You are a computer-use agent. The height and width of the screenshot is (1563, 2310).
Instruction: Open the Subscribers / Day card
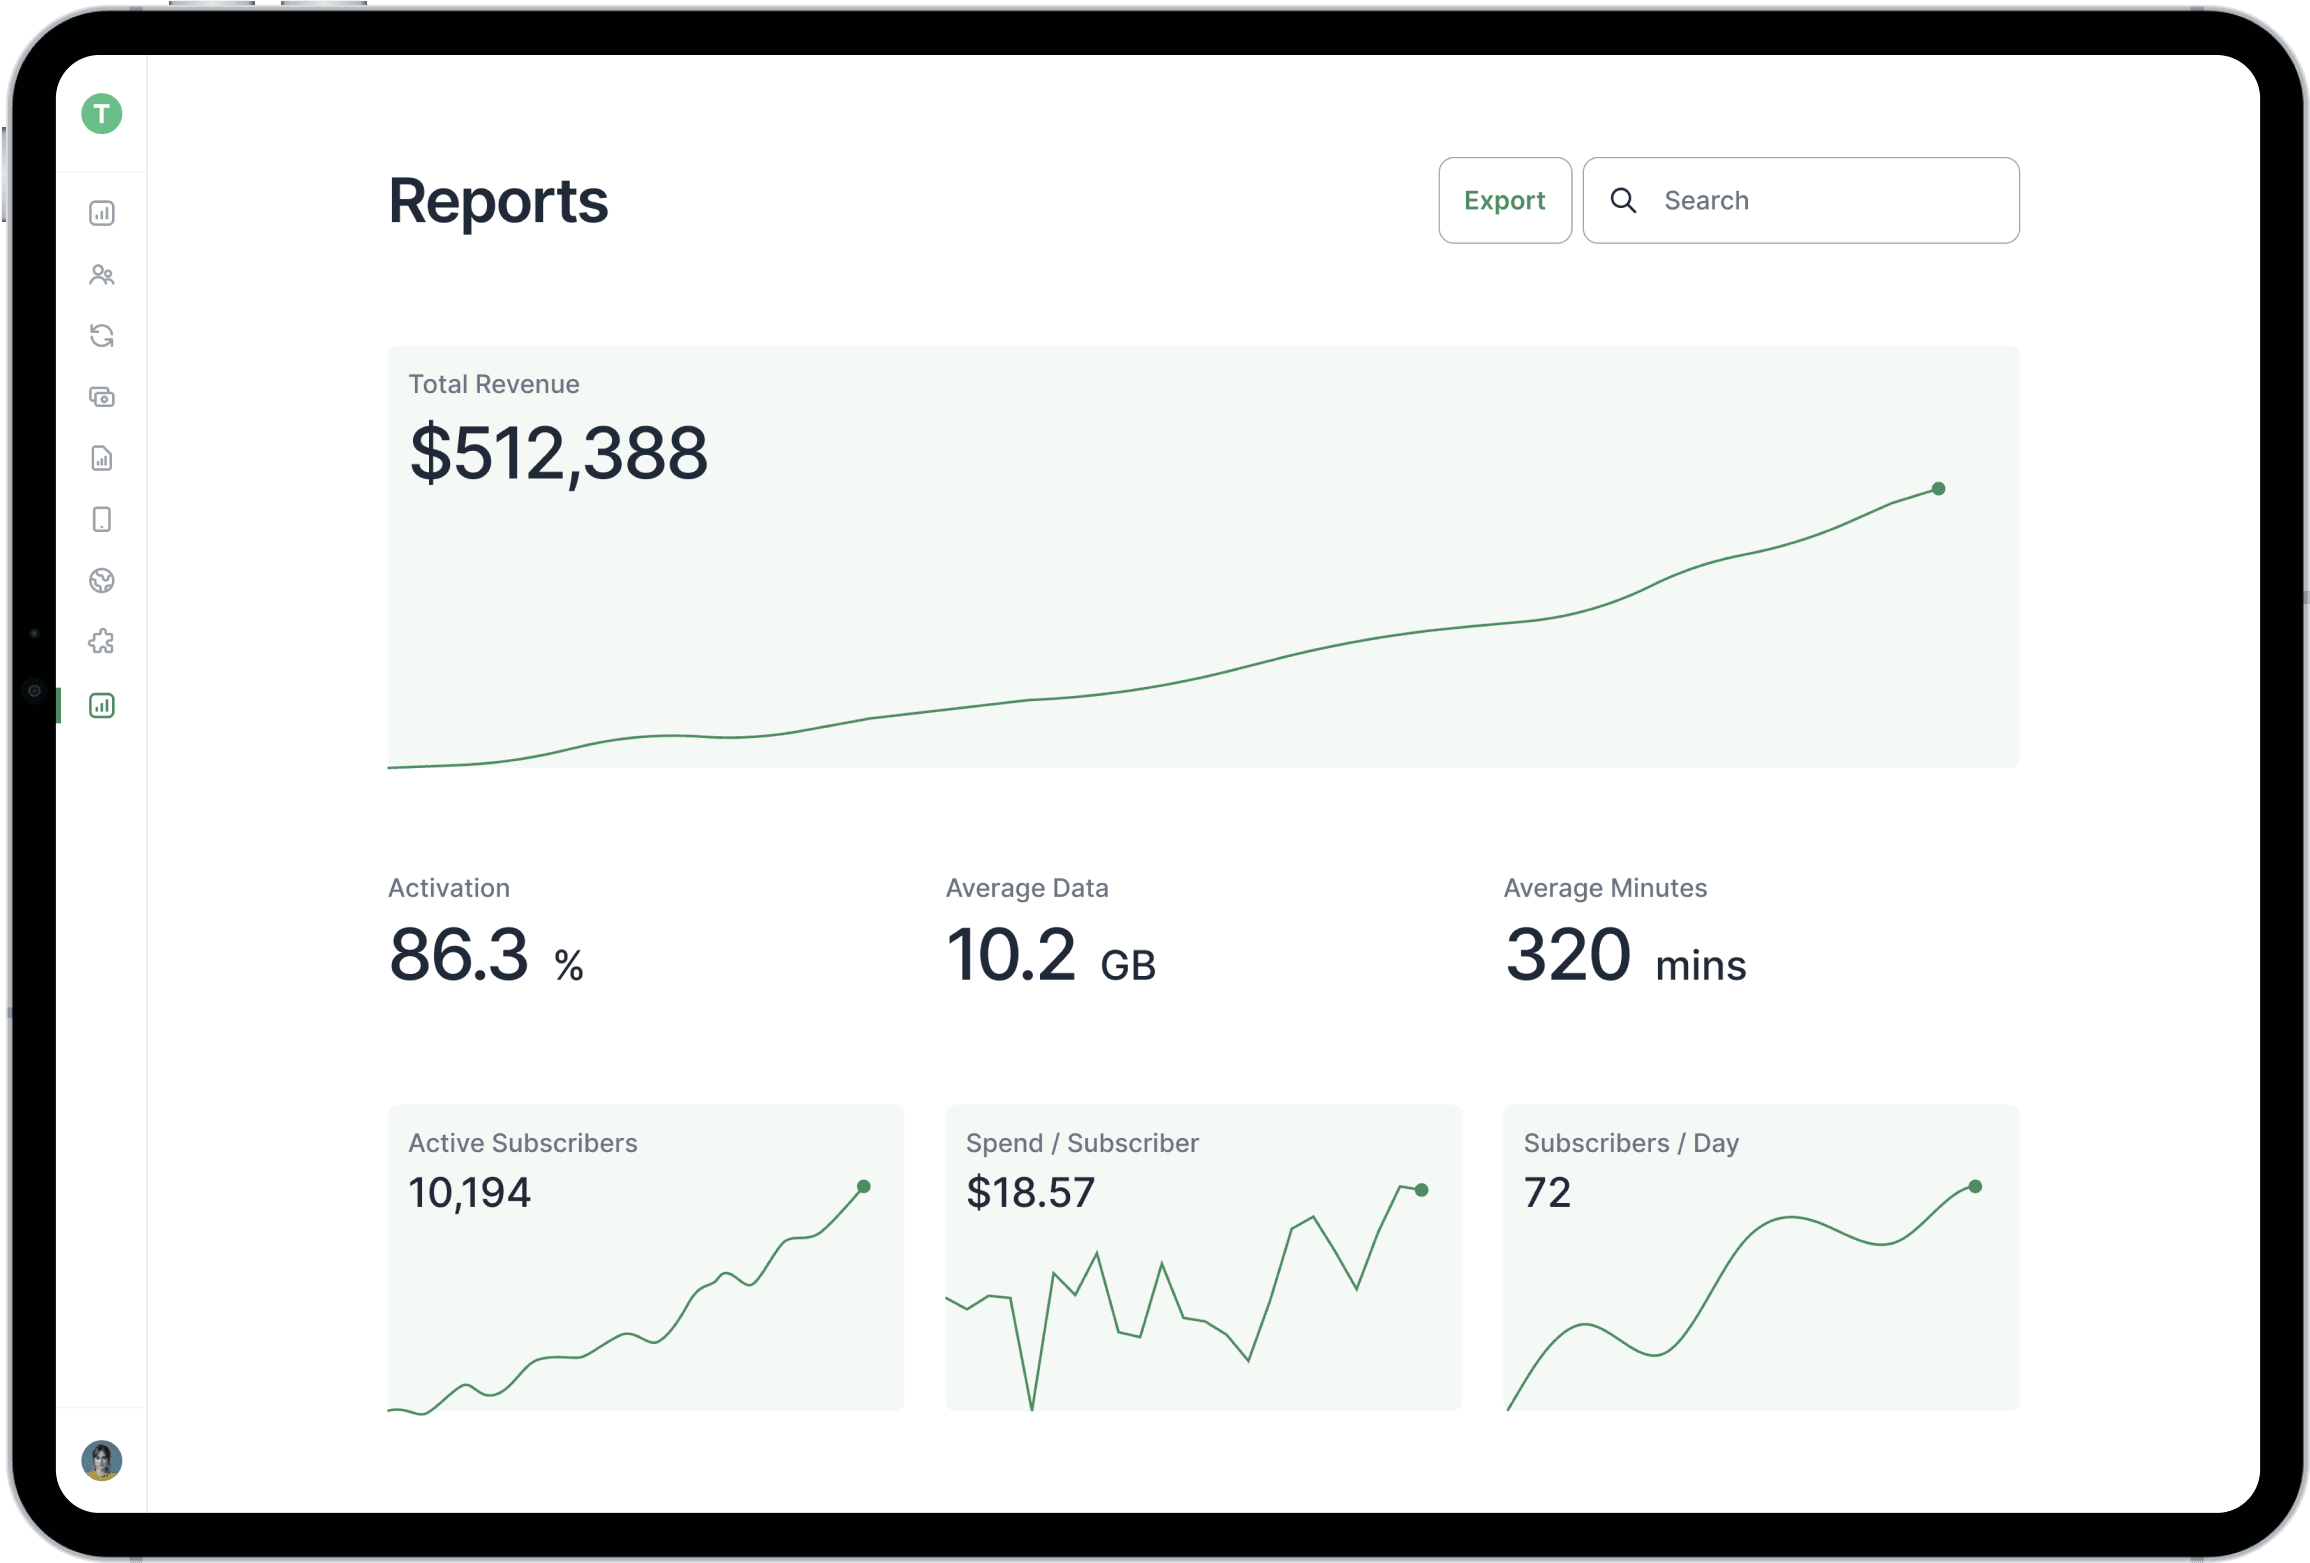click(1761, 1257)
